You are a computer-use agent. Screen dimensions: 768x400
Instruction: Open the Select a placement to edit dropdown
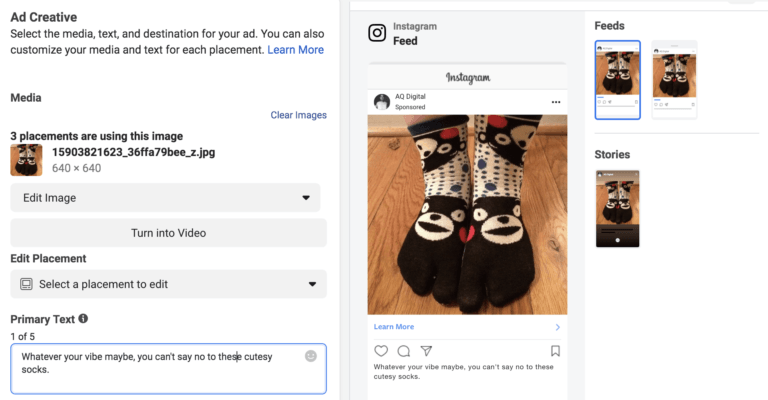pyautogui.click(x=168, y=284)
